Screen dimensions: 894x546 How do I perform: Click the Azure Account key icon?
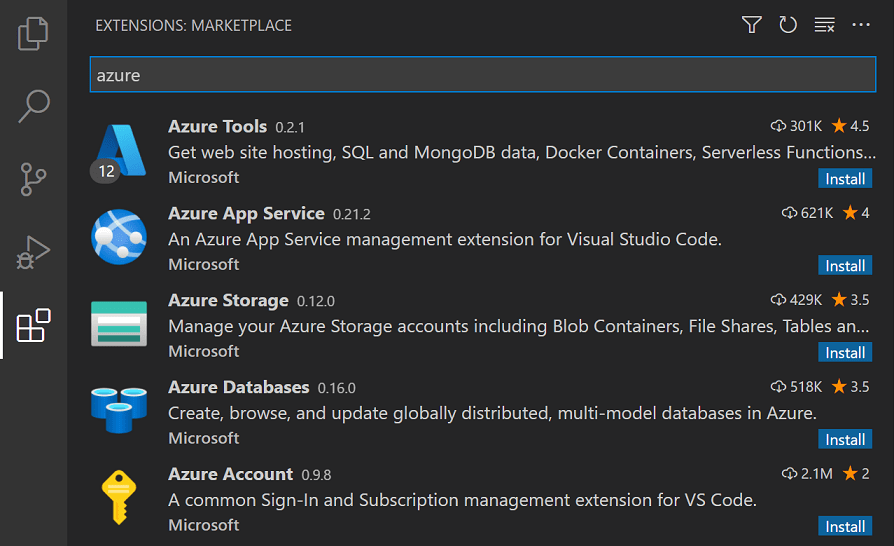pos(119,497)
